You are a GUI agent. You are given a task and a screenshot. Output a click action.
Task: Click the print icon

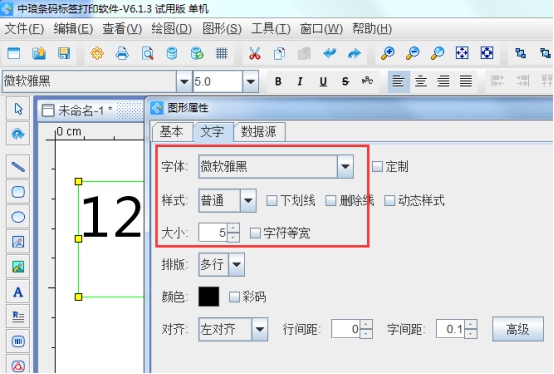click(122, 54)
